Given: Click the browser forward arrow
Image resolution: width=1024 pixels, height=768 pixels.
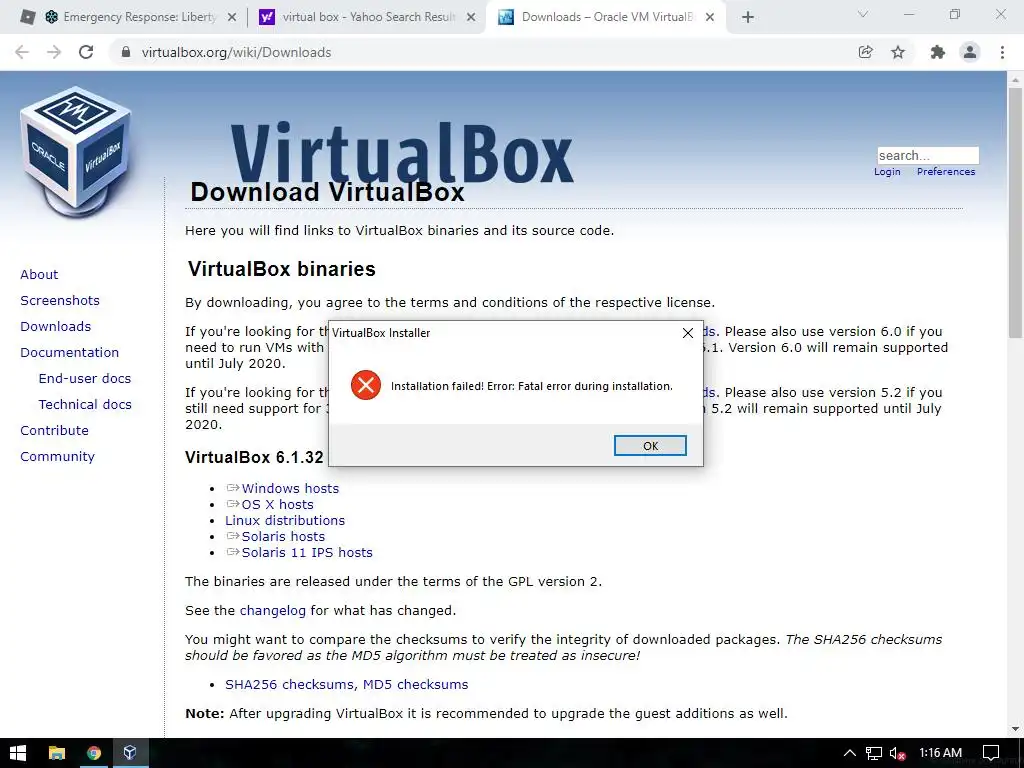Looking at the screenshot, I should point(54,52).
